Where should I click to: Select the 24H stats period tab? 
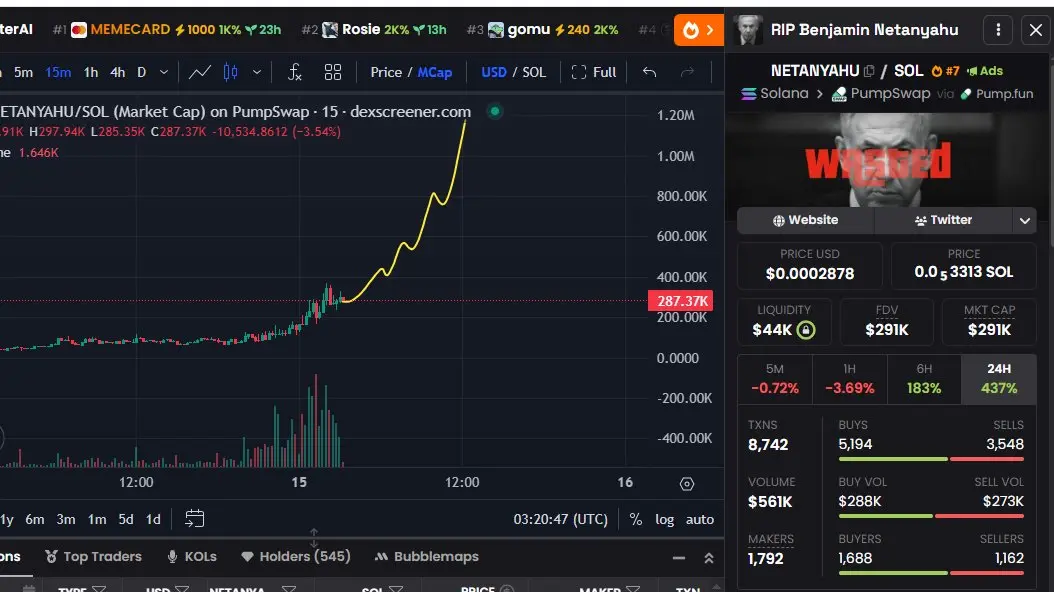999,379
